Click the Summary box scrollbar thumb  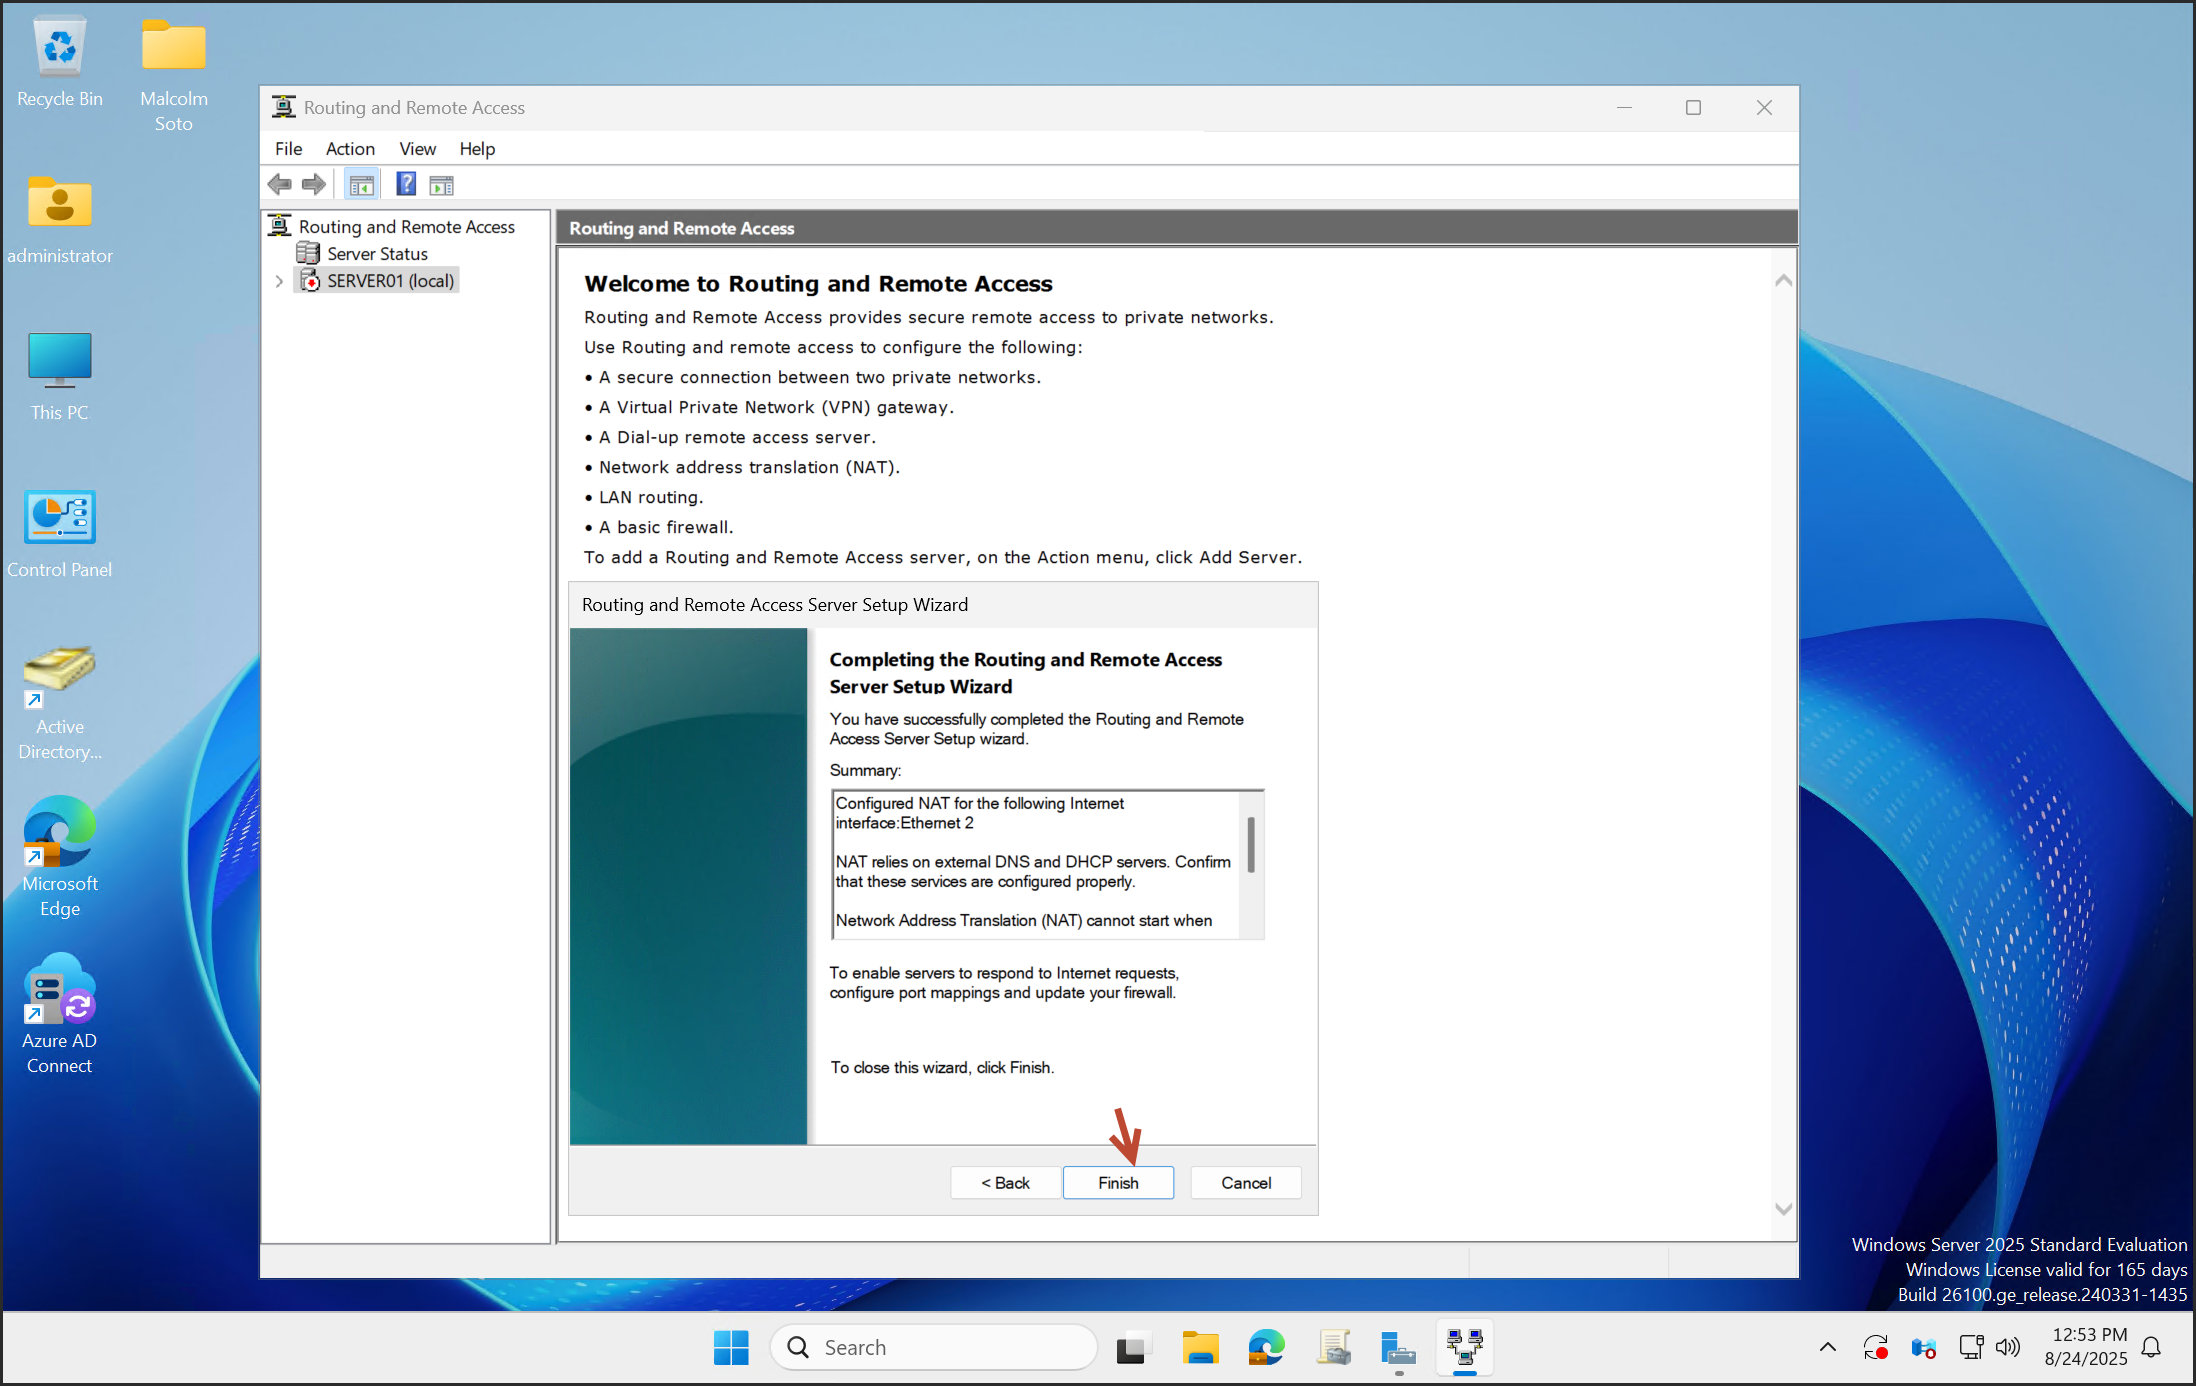click(1251, 845)
